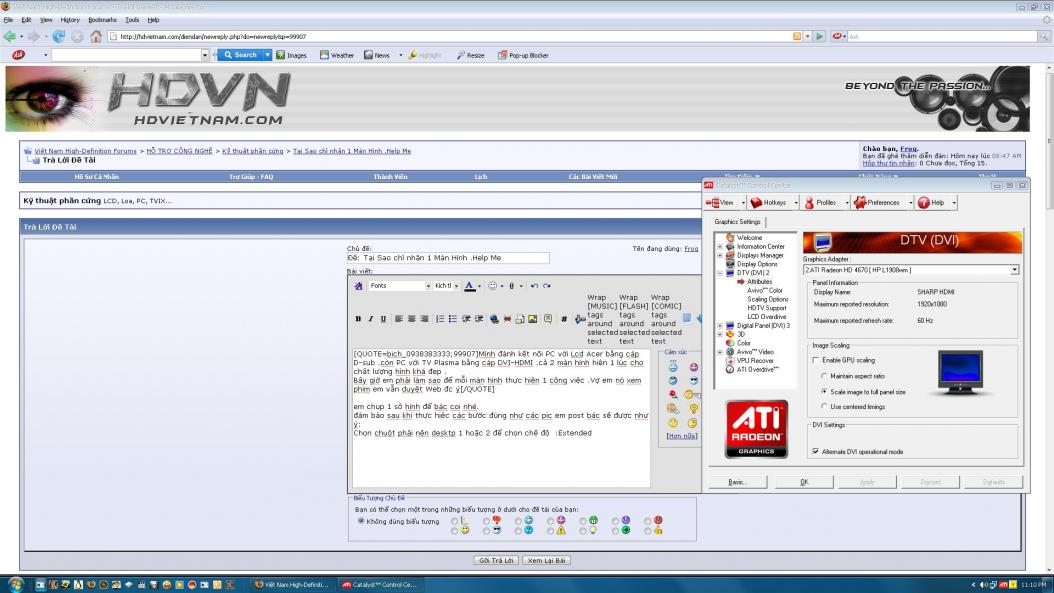
Task: Click the blue Search button in toolbar
Action: point(240,55)
